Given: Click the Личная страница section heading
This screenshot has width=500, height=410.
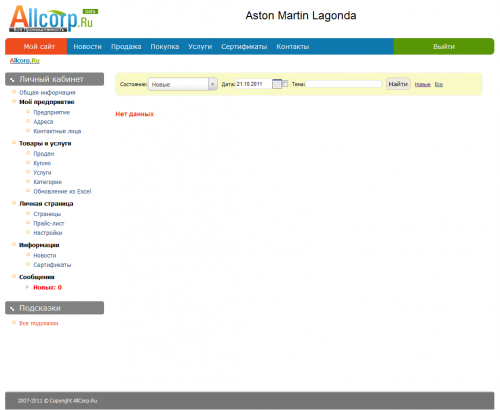Looking at the screenshot, I should click(x=46, y=203).
